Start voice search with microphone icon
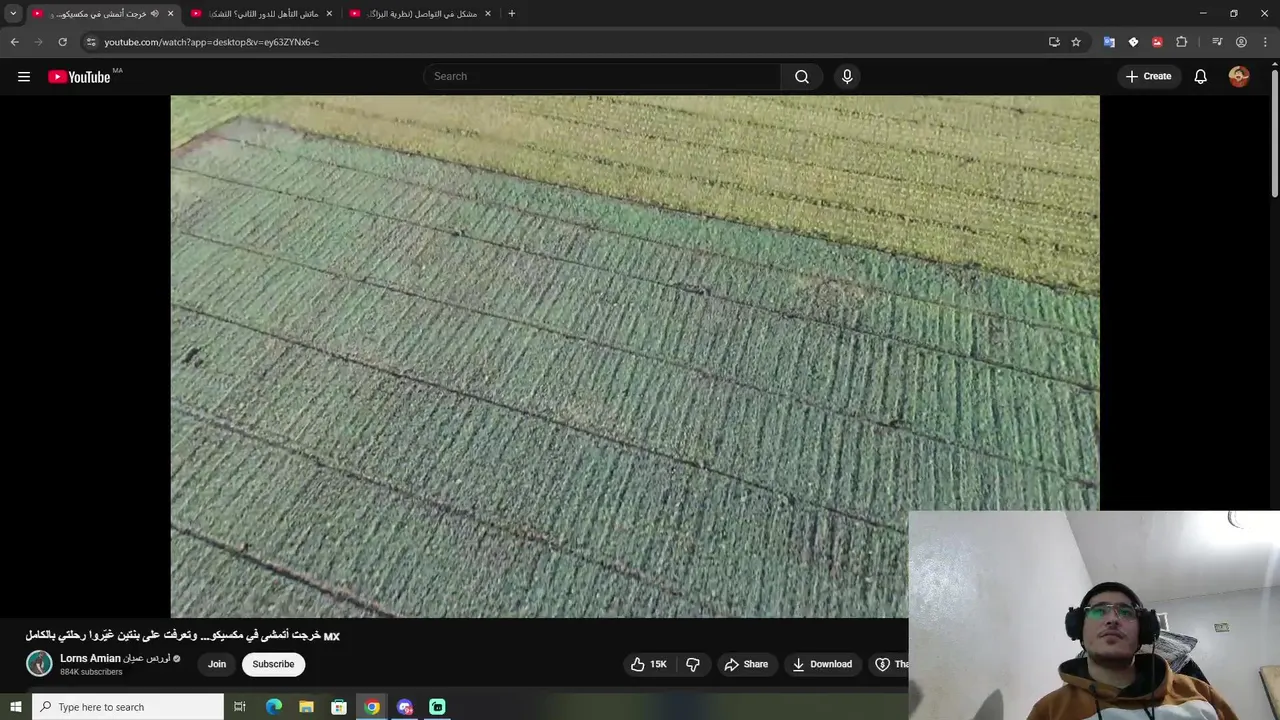The image size is (1280, 720). 847,77
